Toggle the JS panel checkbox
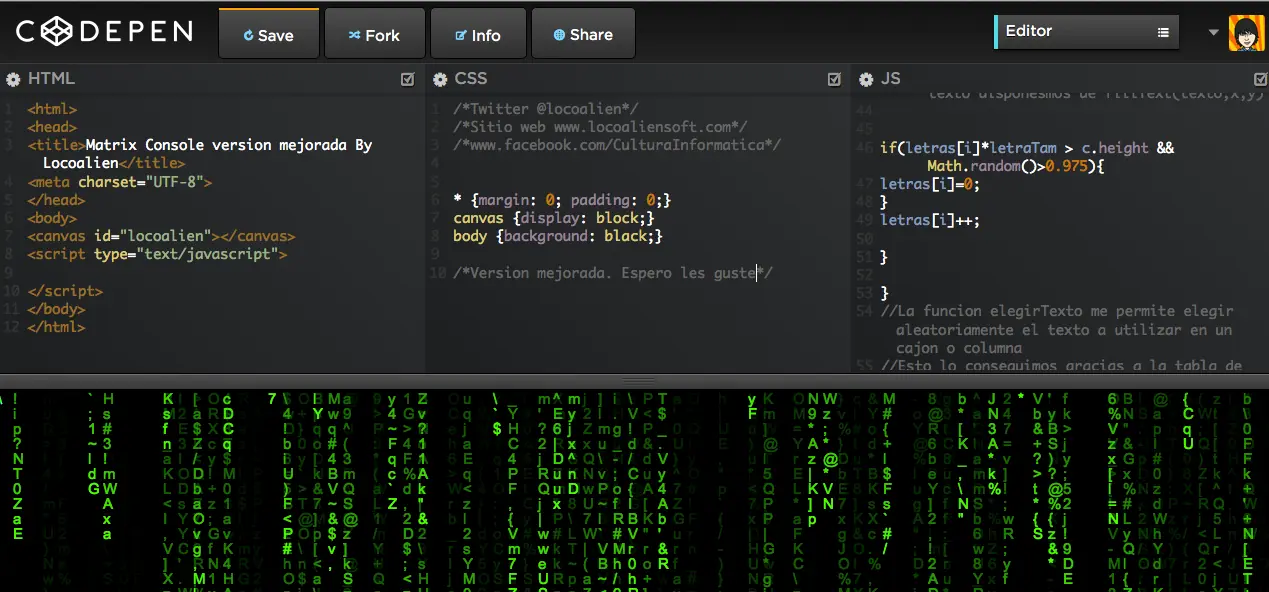 [x=1261, y=79]
